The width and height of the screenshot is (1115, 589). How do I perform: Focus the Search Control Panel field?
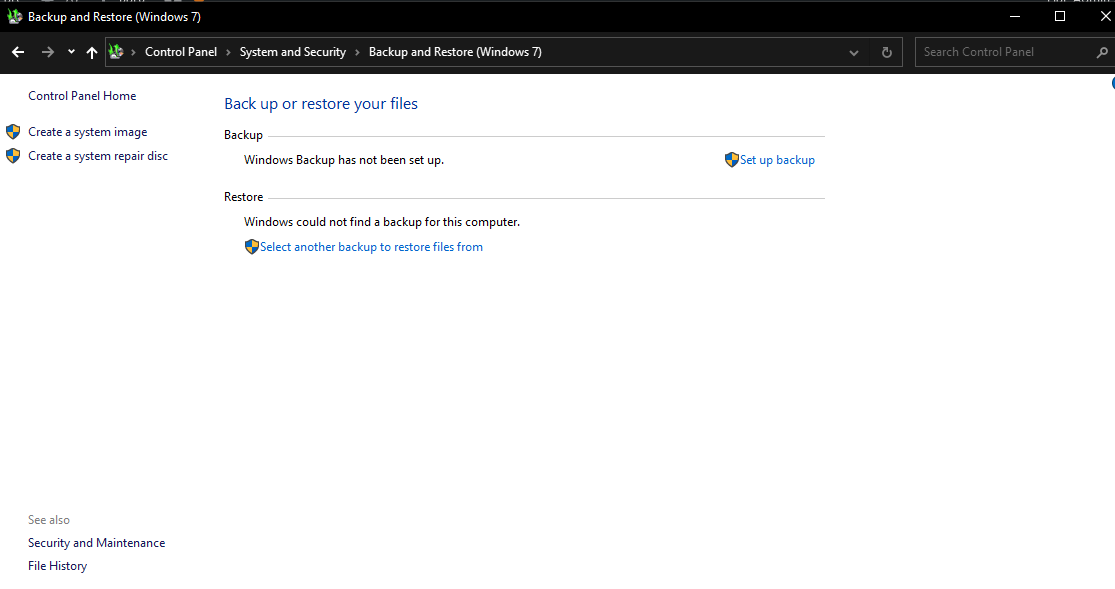pos(1006,52)
